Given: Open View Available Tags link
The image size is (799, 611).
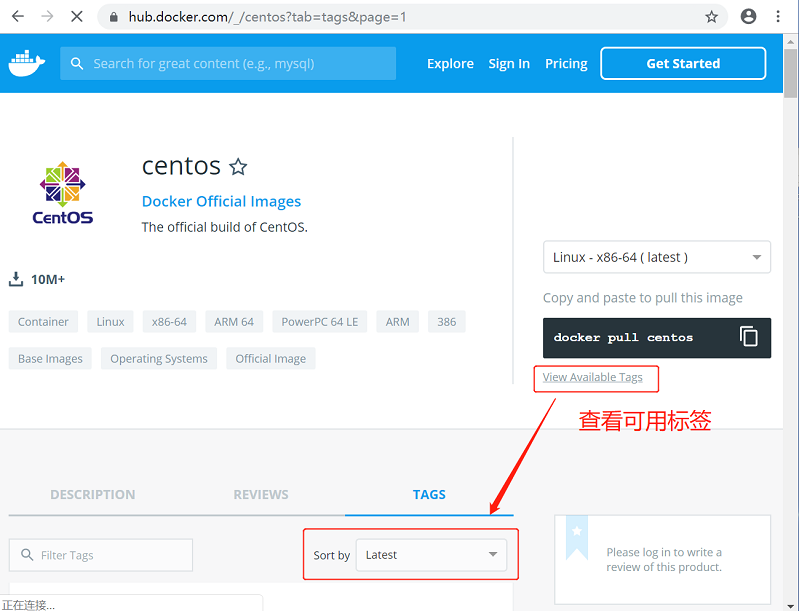Looking at the screenshot, I should pos(592,377).
